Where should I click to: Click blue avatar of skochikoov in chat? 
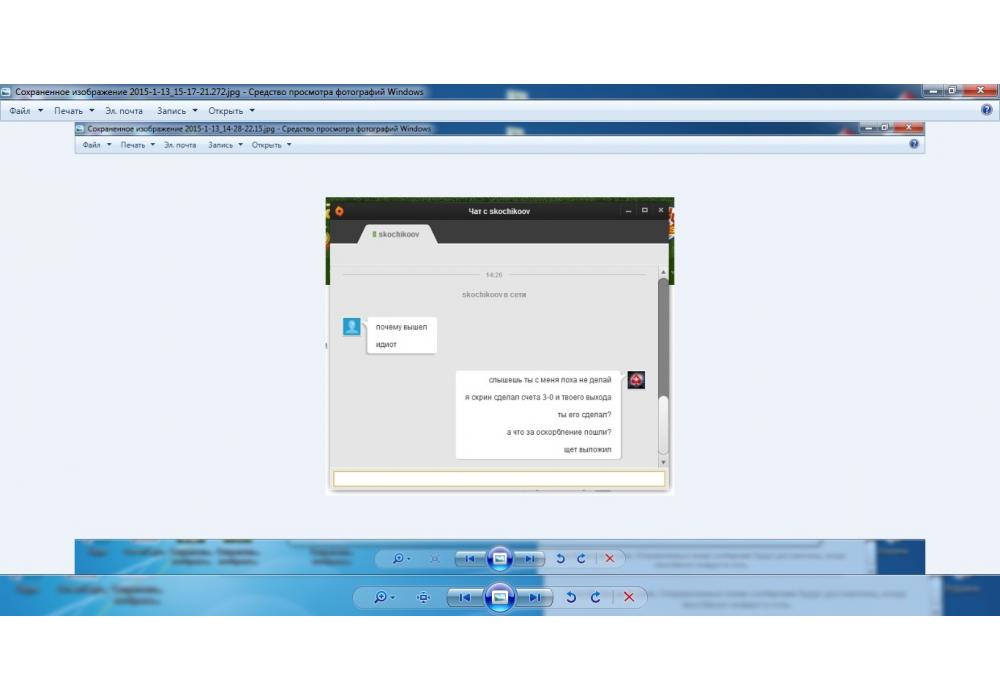click(351, 326)
